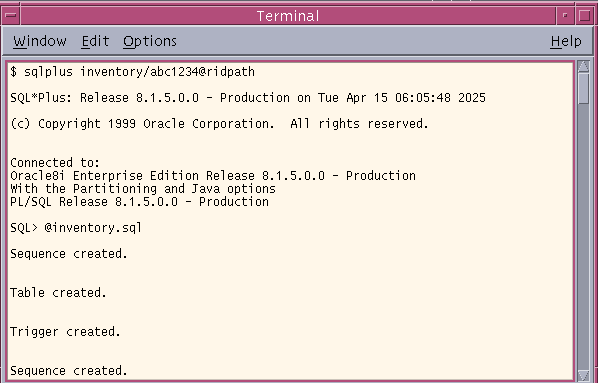Click the PL/SQL Release 8.1.5.0.0 line

click(139, 202)
